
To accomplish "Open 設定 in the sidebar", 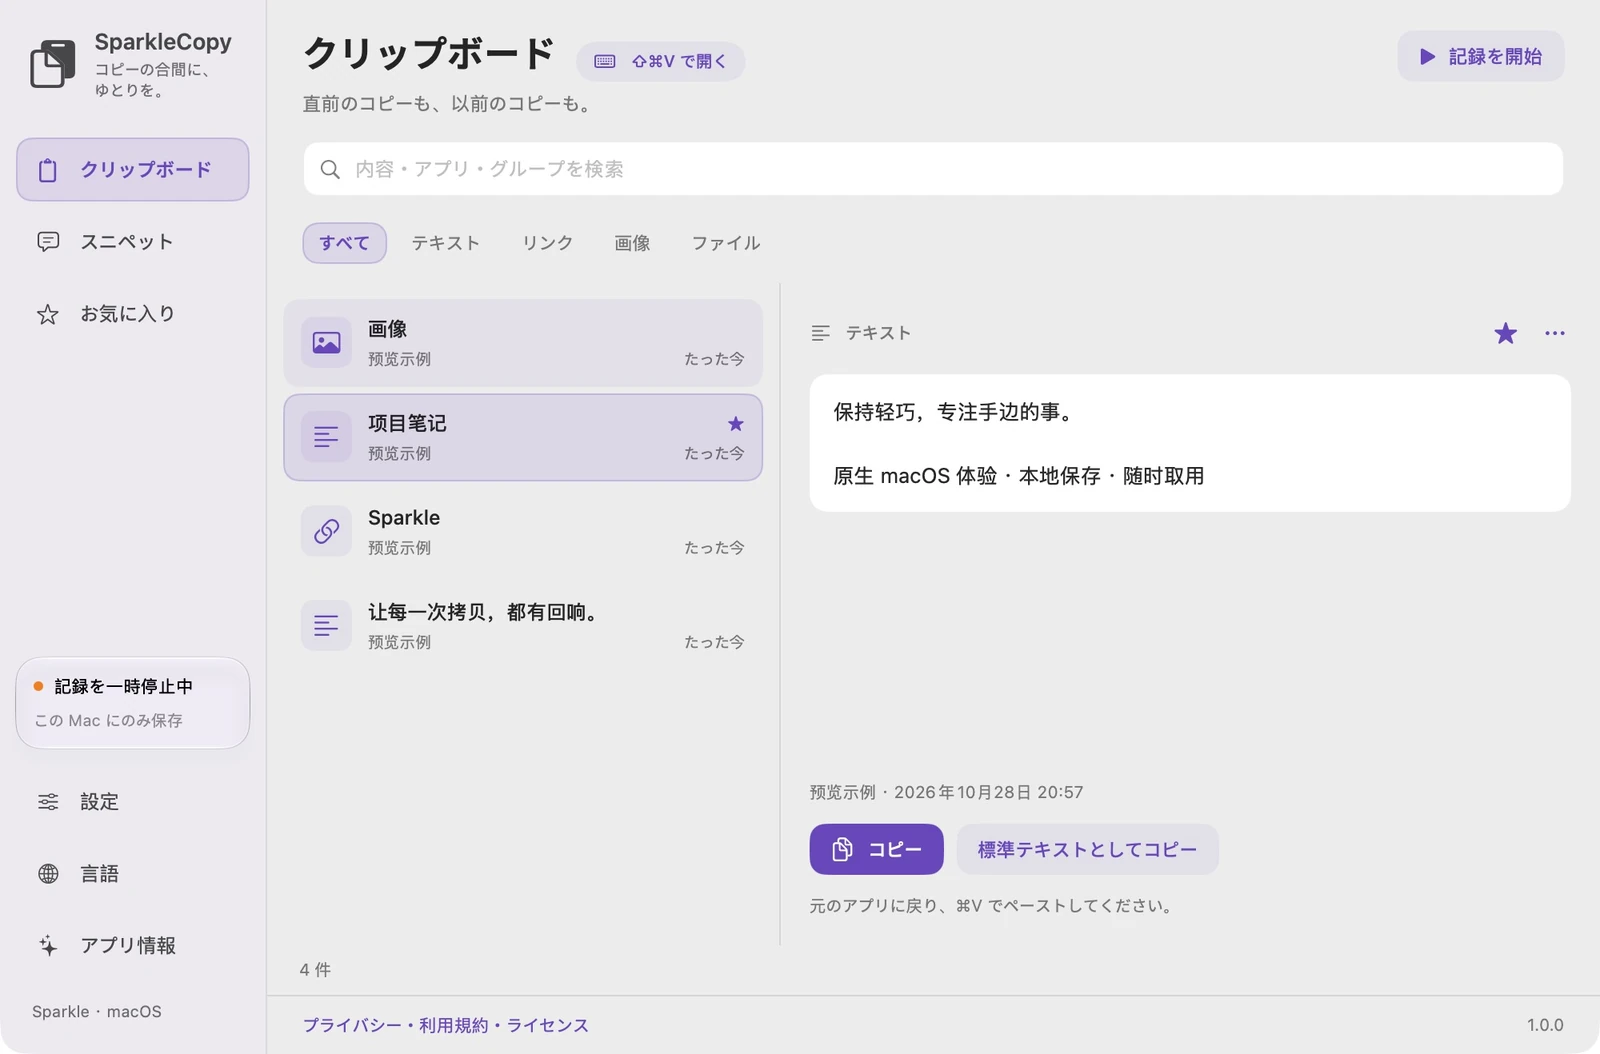I will point(133,801).
